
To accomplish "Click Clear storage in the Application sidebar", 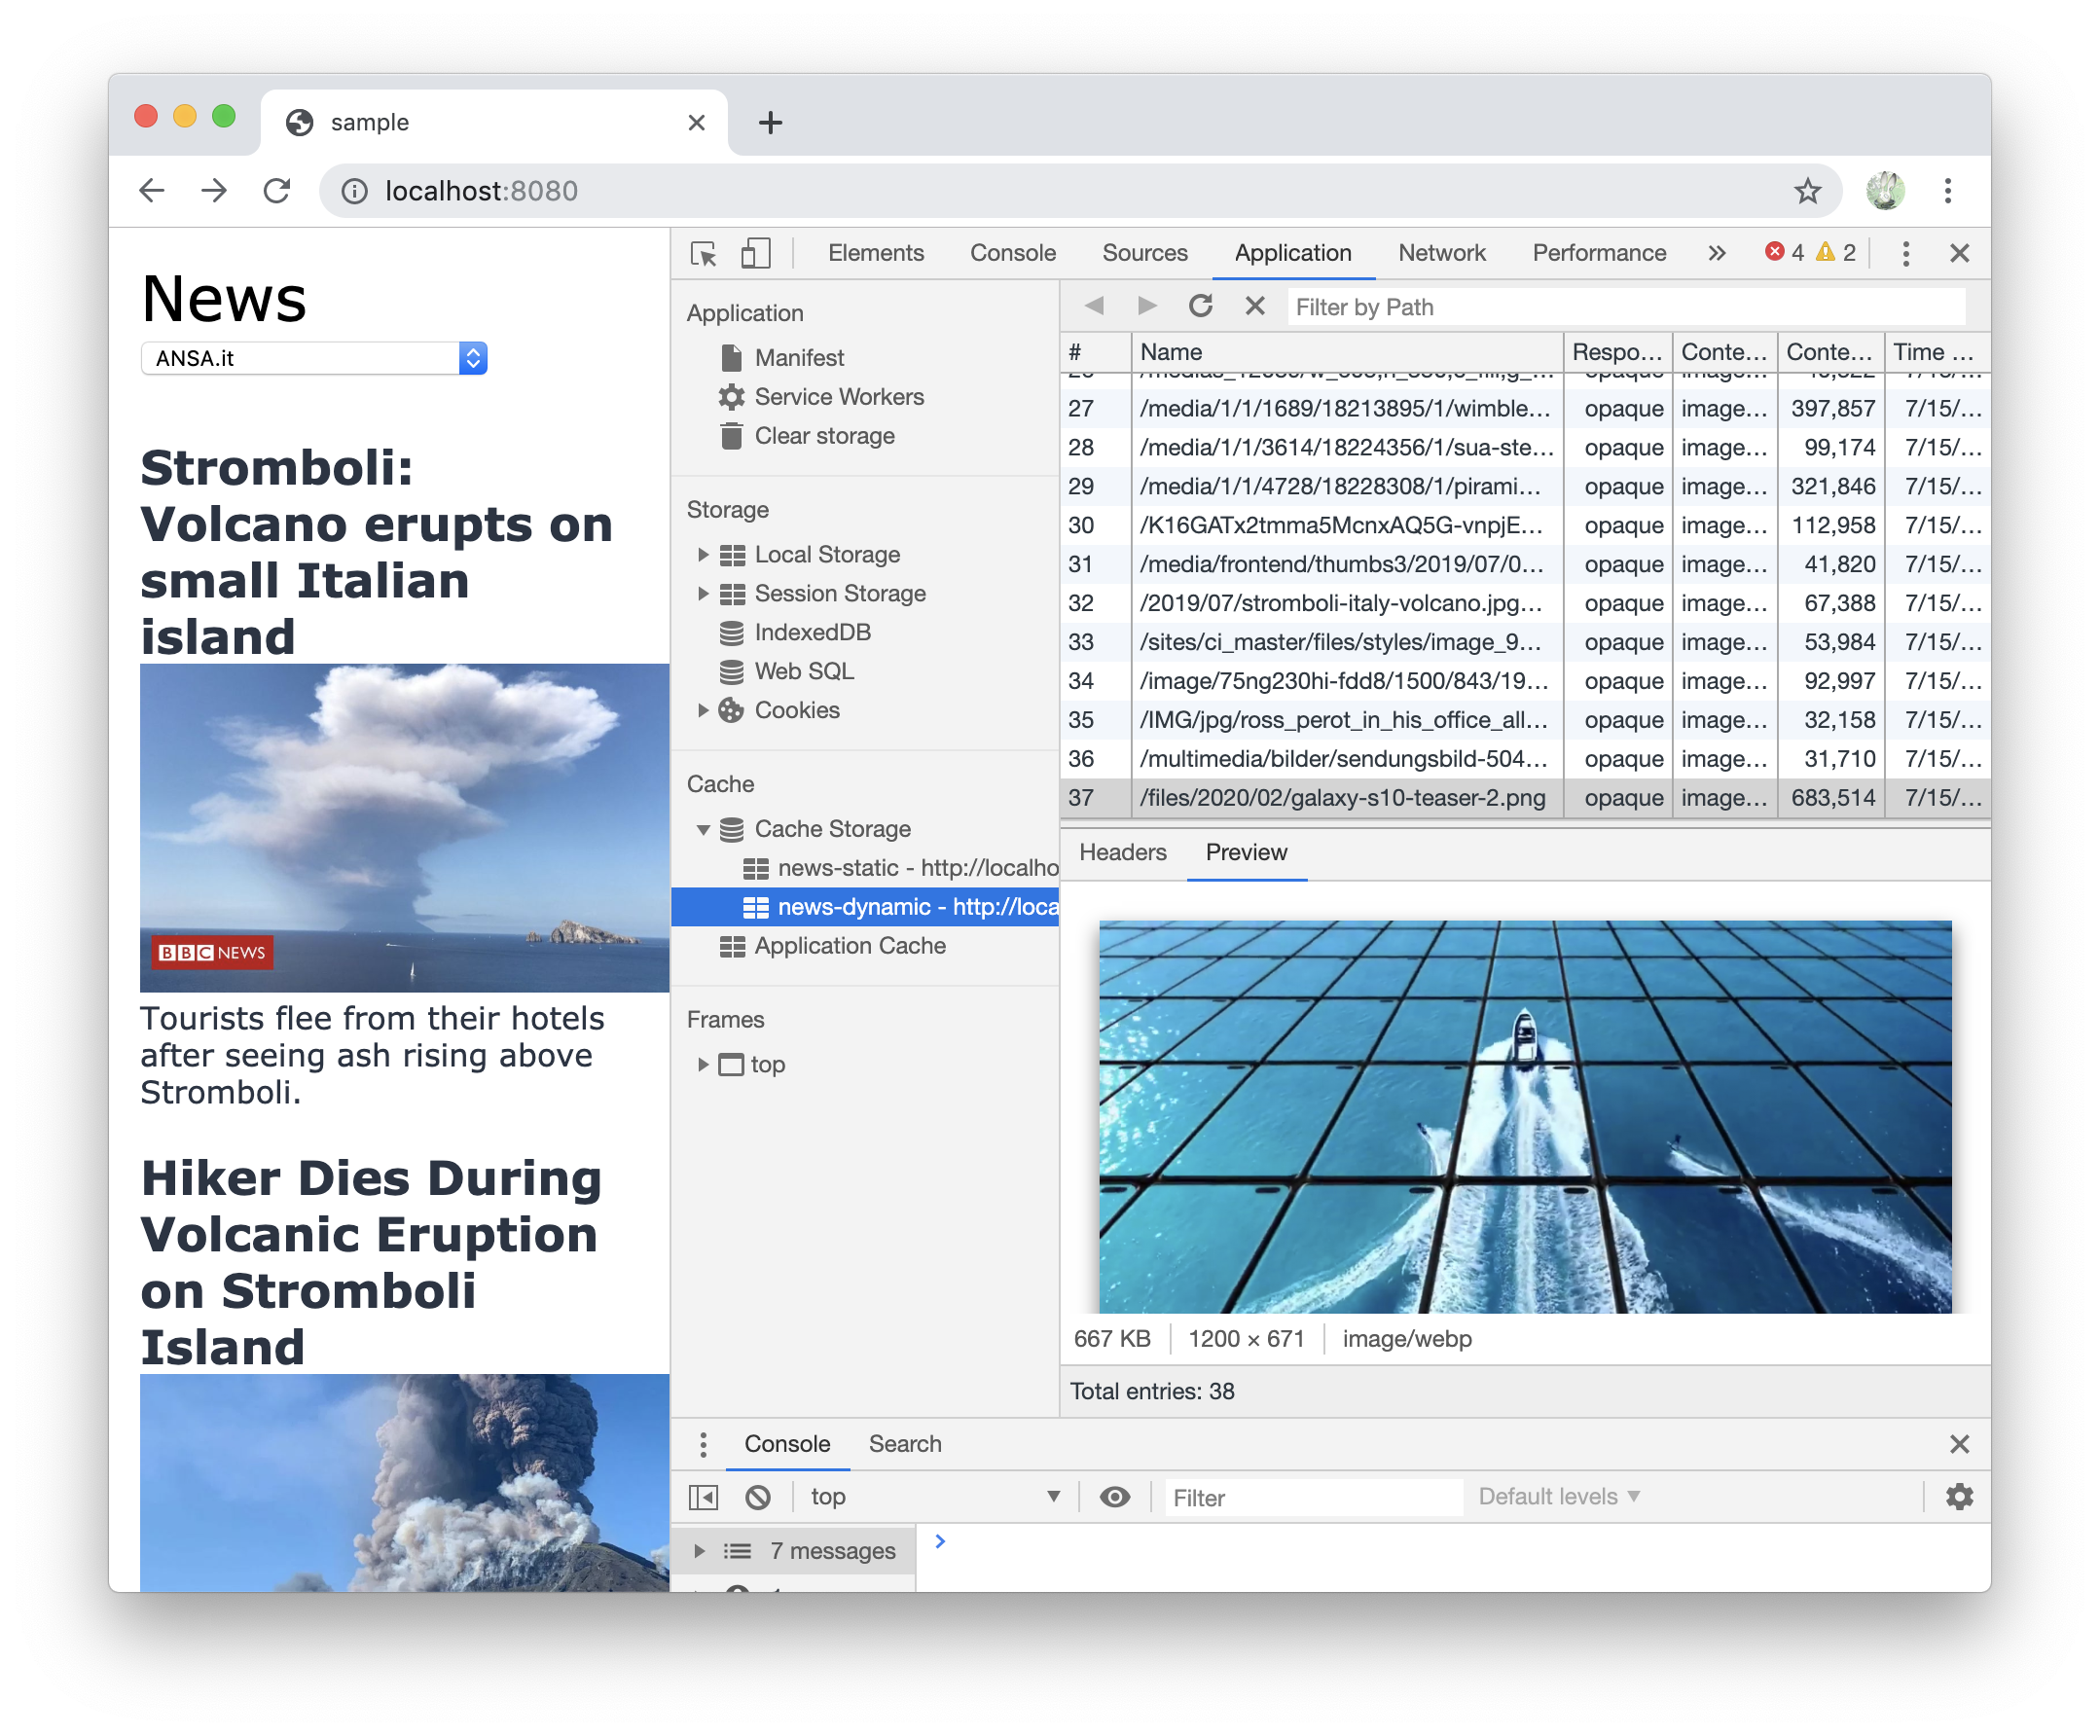I will pyautogui.click(x=824, y=435).
